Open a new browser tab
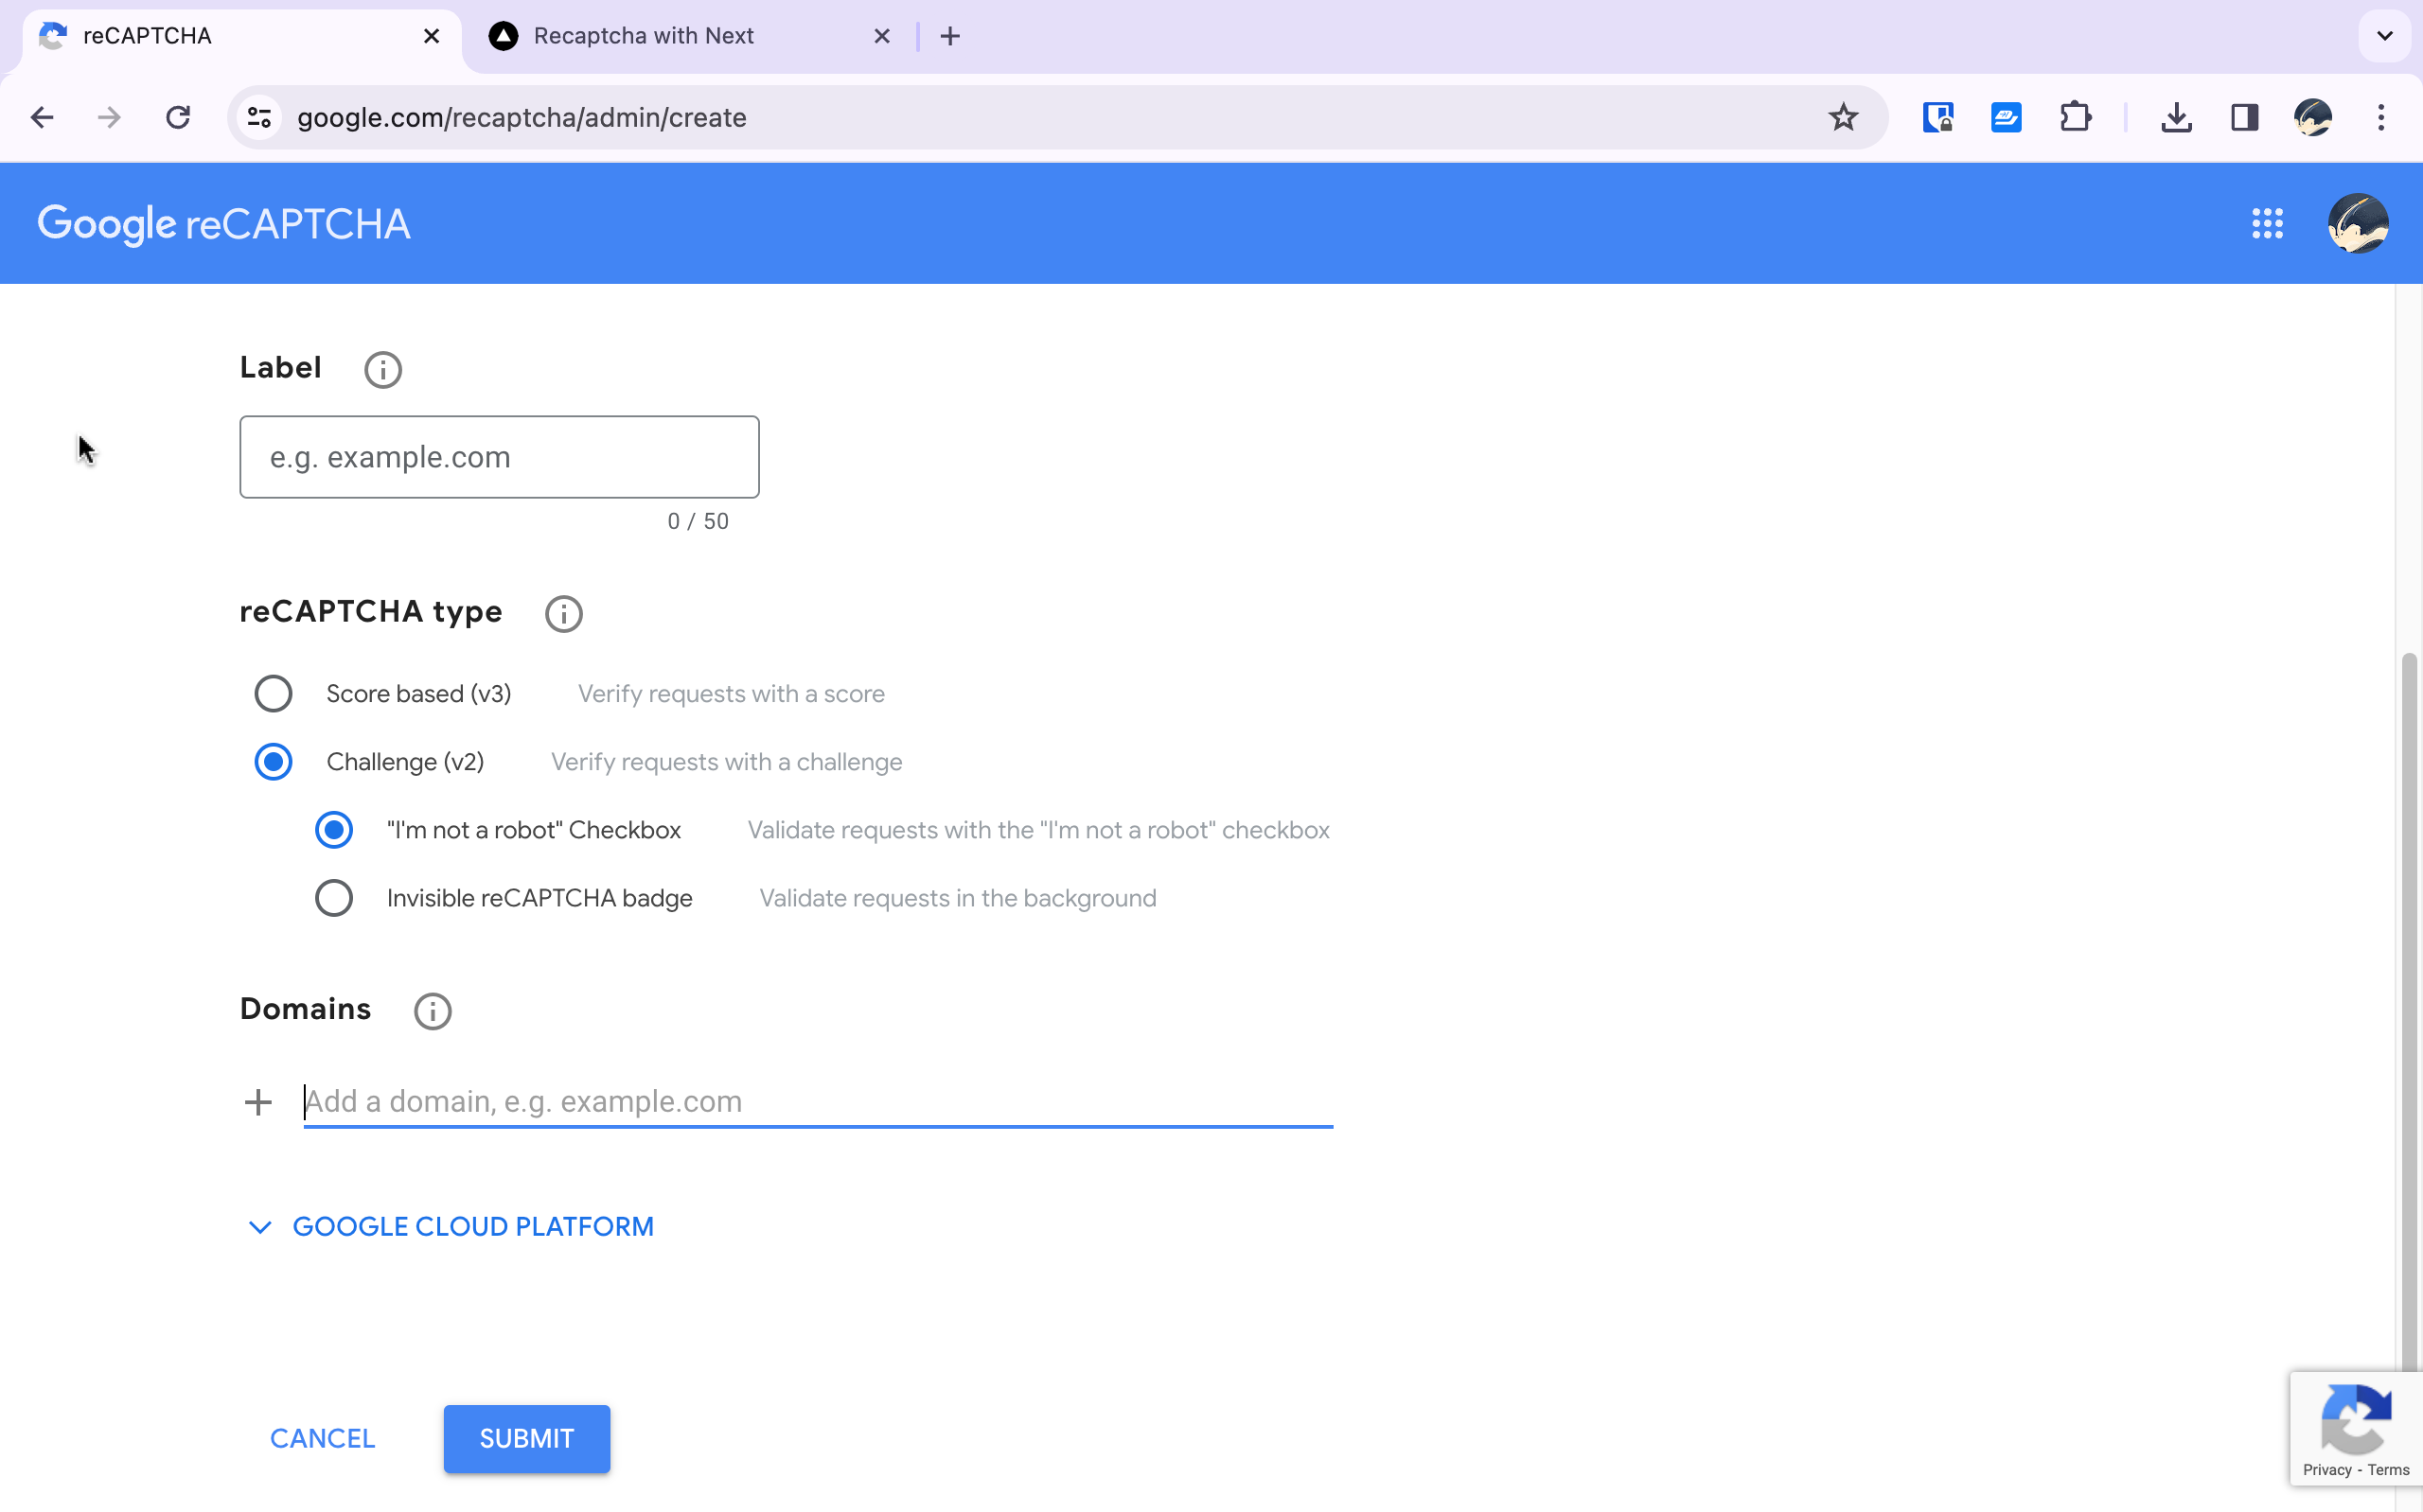This screenshot has width=2423, height=1512. click(950, 36)
